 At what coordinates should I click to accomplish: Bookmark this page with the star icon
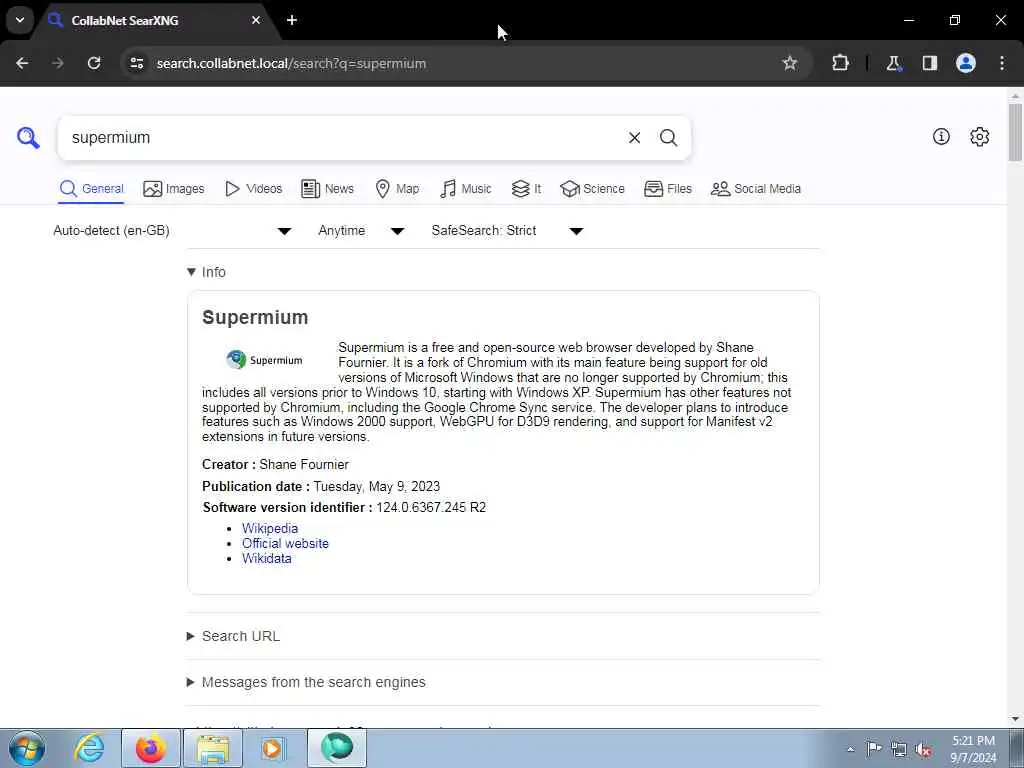pyautogui.click(x=790, y=63)
